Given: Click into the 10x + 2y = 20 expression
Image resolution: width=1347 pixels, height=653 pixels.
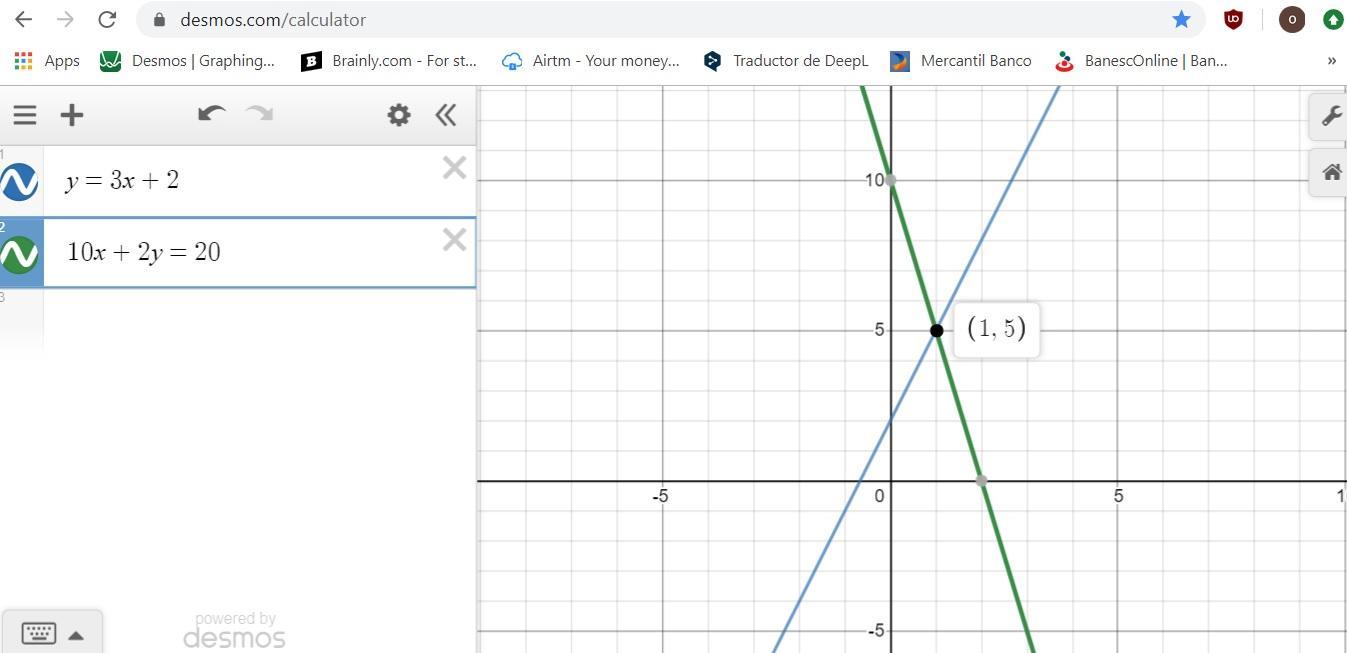Looking at the screenshot, I should (144, 252).
